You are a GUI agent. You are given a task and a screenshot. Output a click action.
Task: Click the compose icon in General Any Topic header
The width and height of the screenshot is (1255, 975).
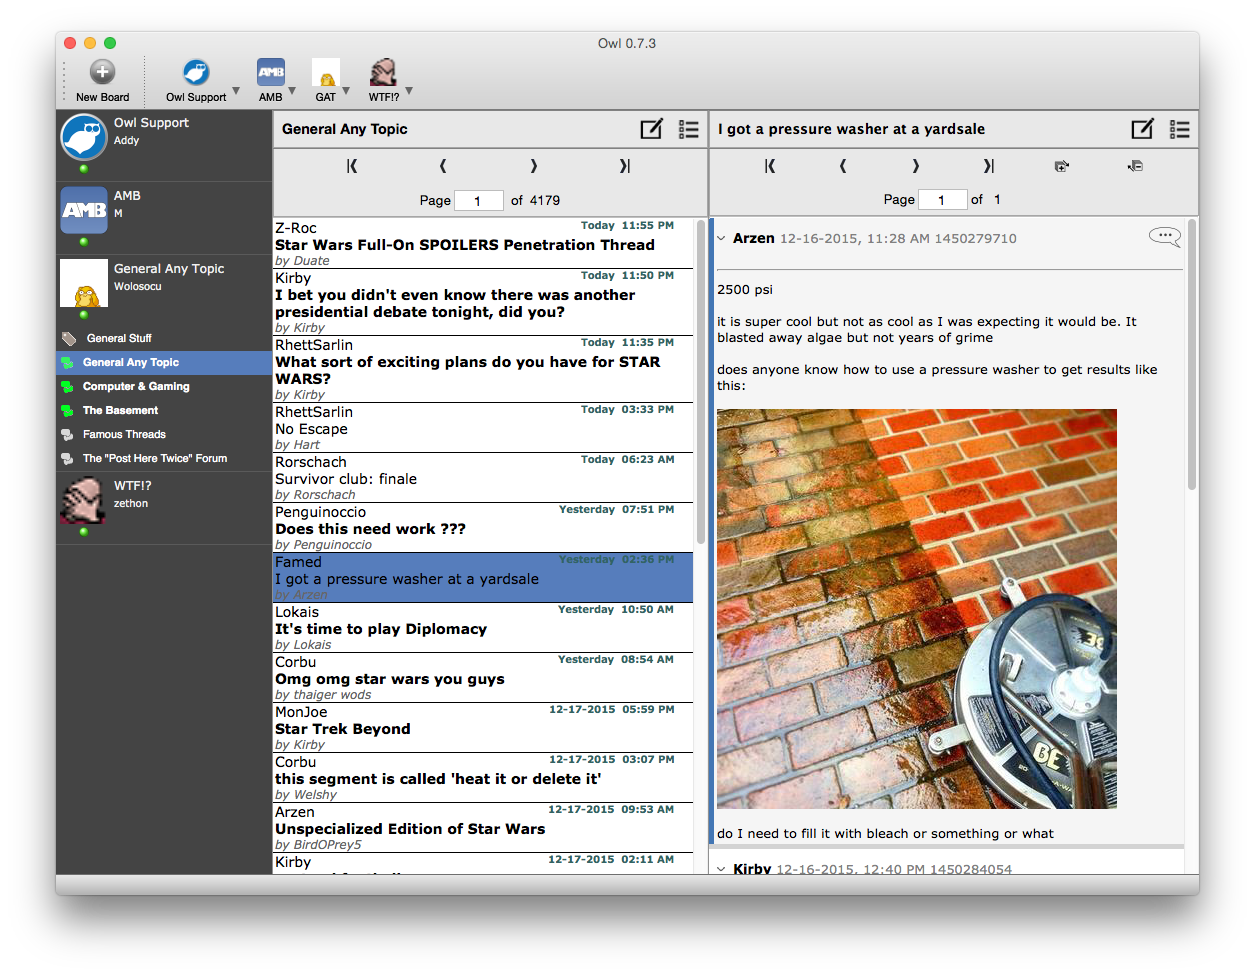[652, 129]
